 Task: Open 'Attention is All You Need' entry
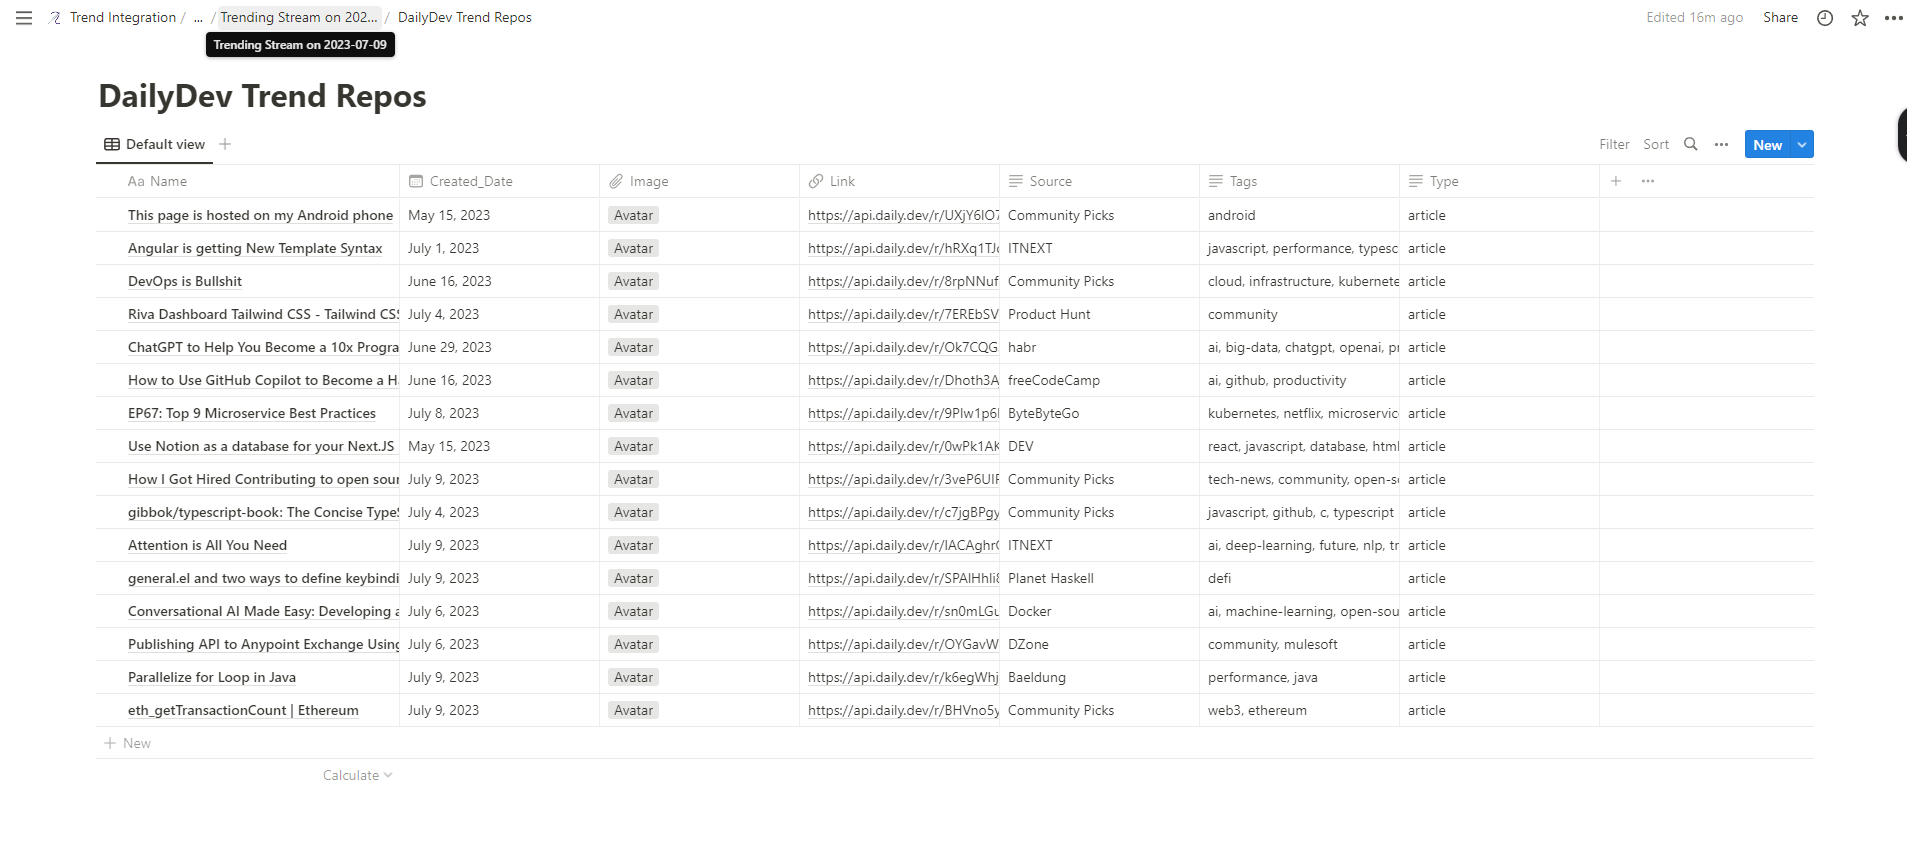click(207, 545)
